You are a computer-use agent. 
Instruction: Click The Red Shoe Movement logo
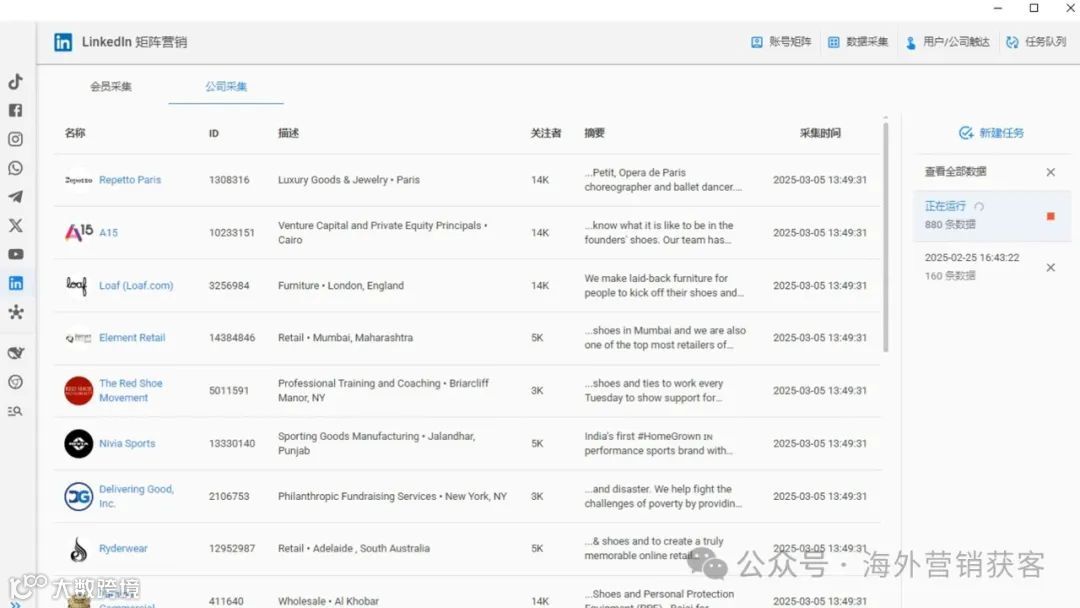[x=79, y=390]
